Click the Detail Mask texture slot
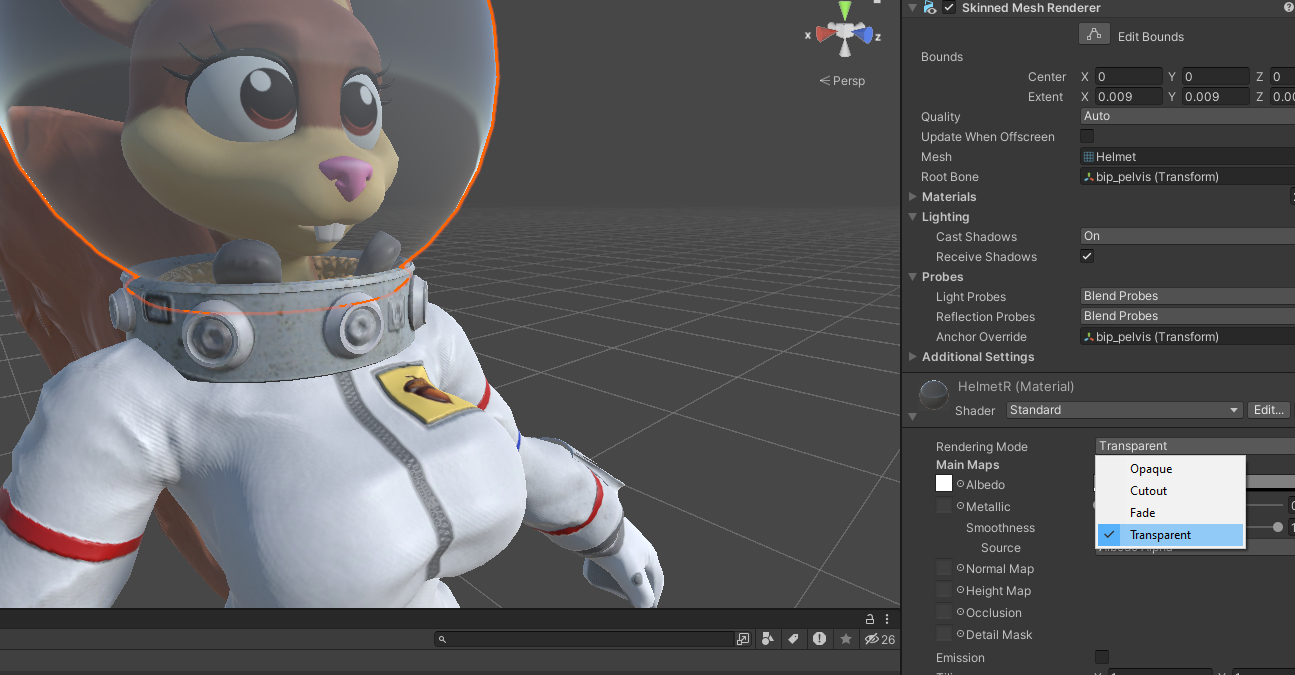 pyautogui.click(x=944, y=634)
